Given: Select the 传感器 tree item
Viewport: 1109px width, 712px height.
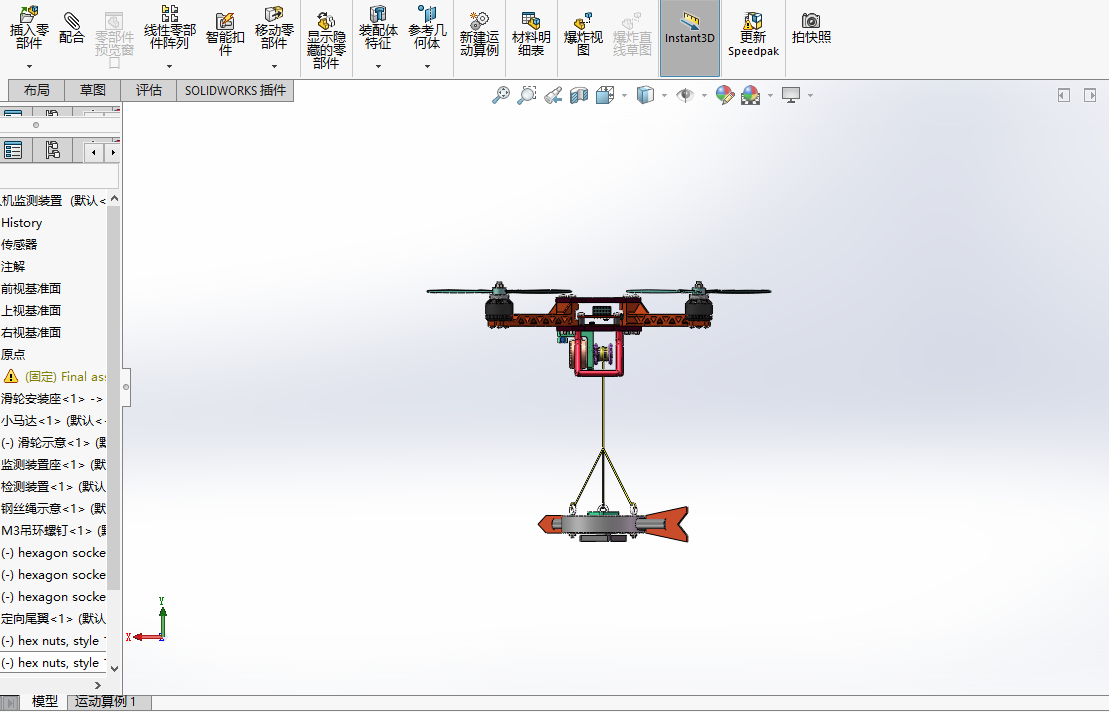Looking at the screenshot, I should point(19,245).
